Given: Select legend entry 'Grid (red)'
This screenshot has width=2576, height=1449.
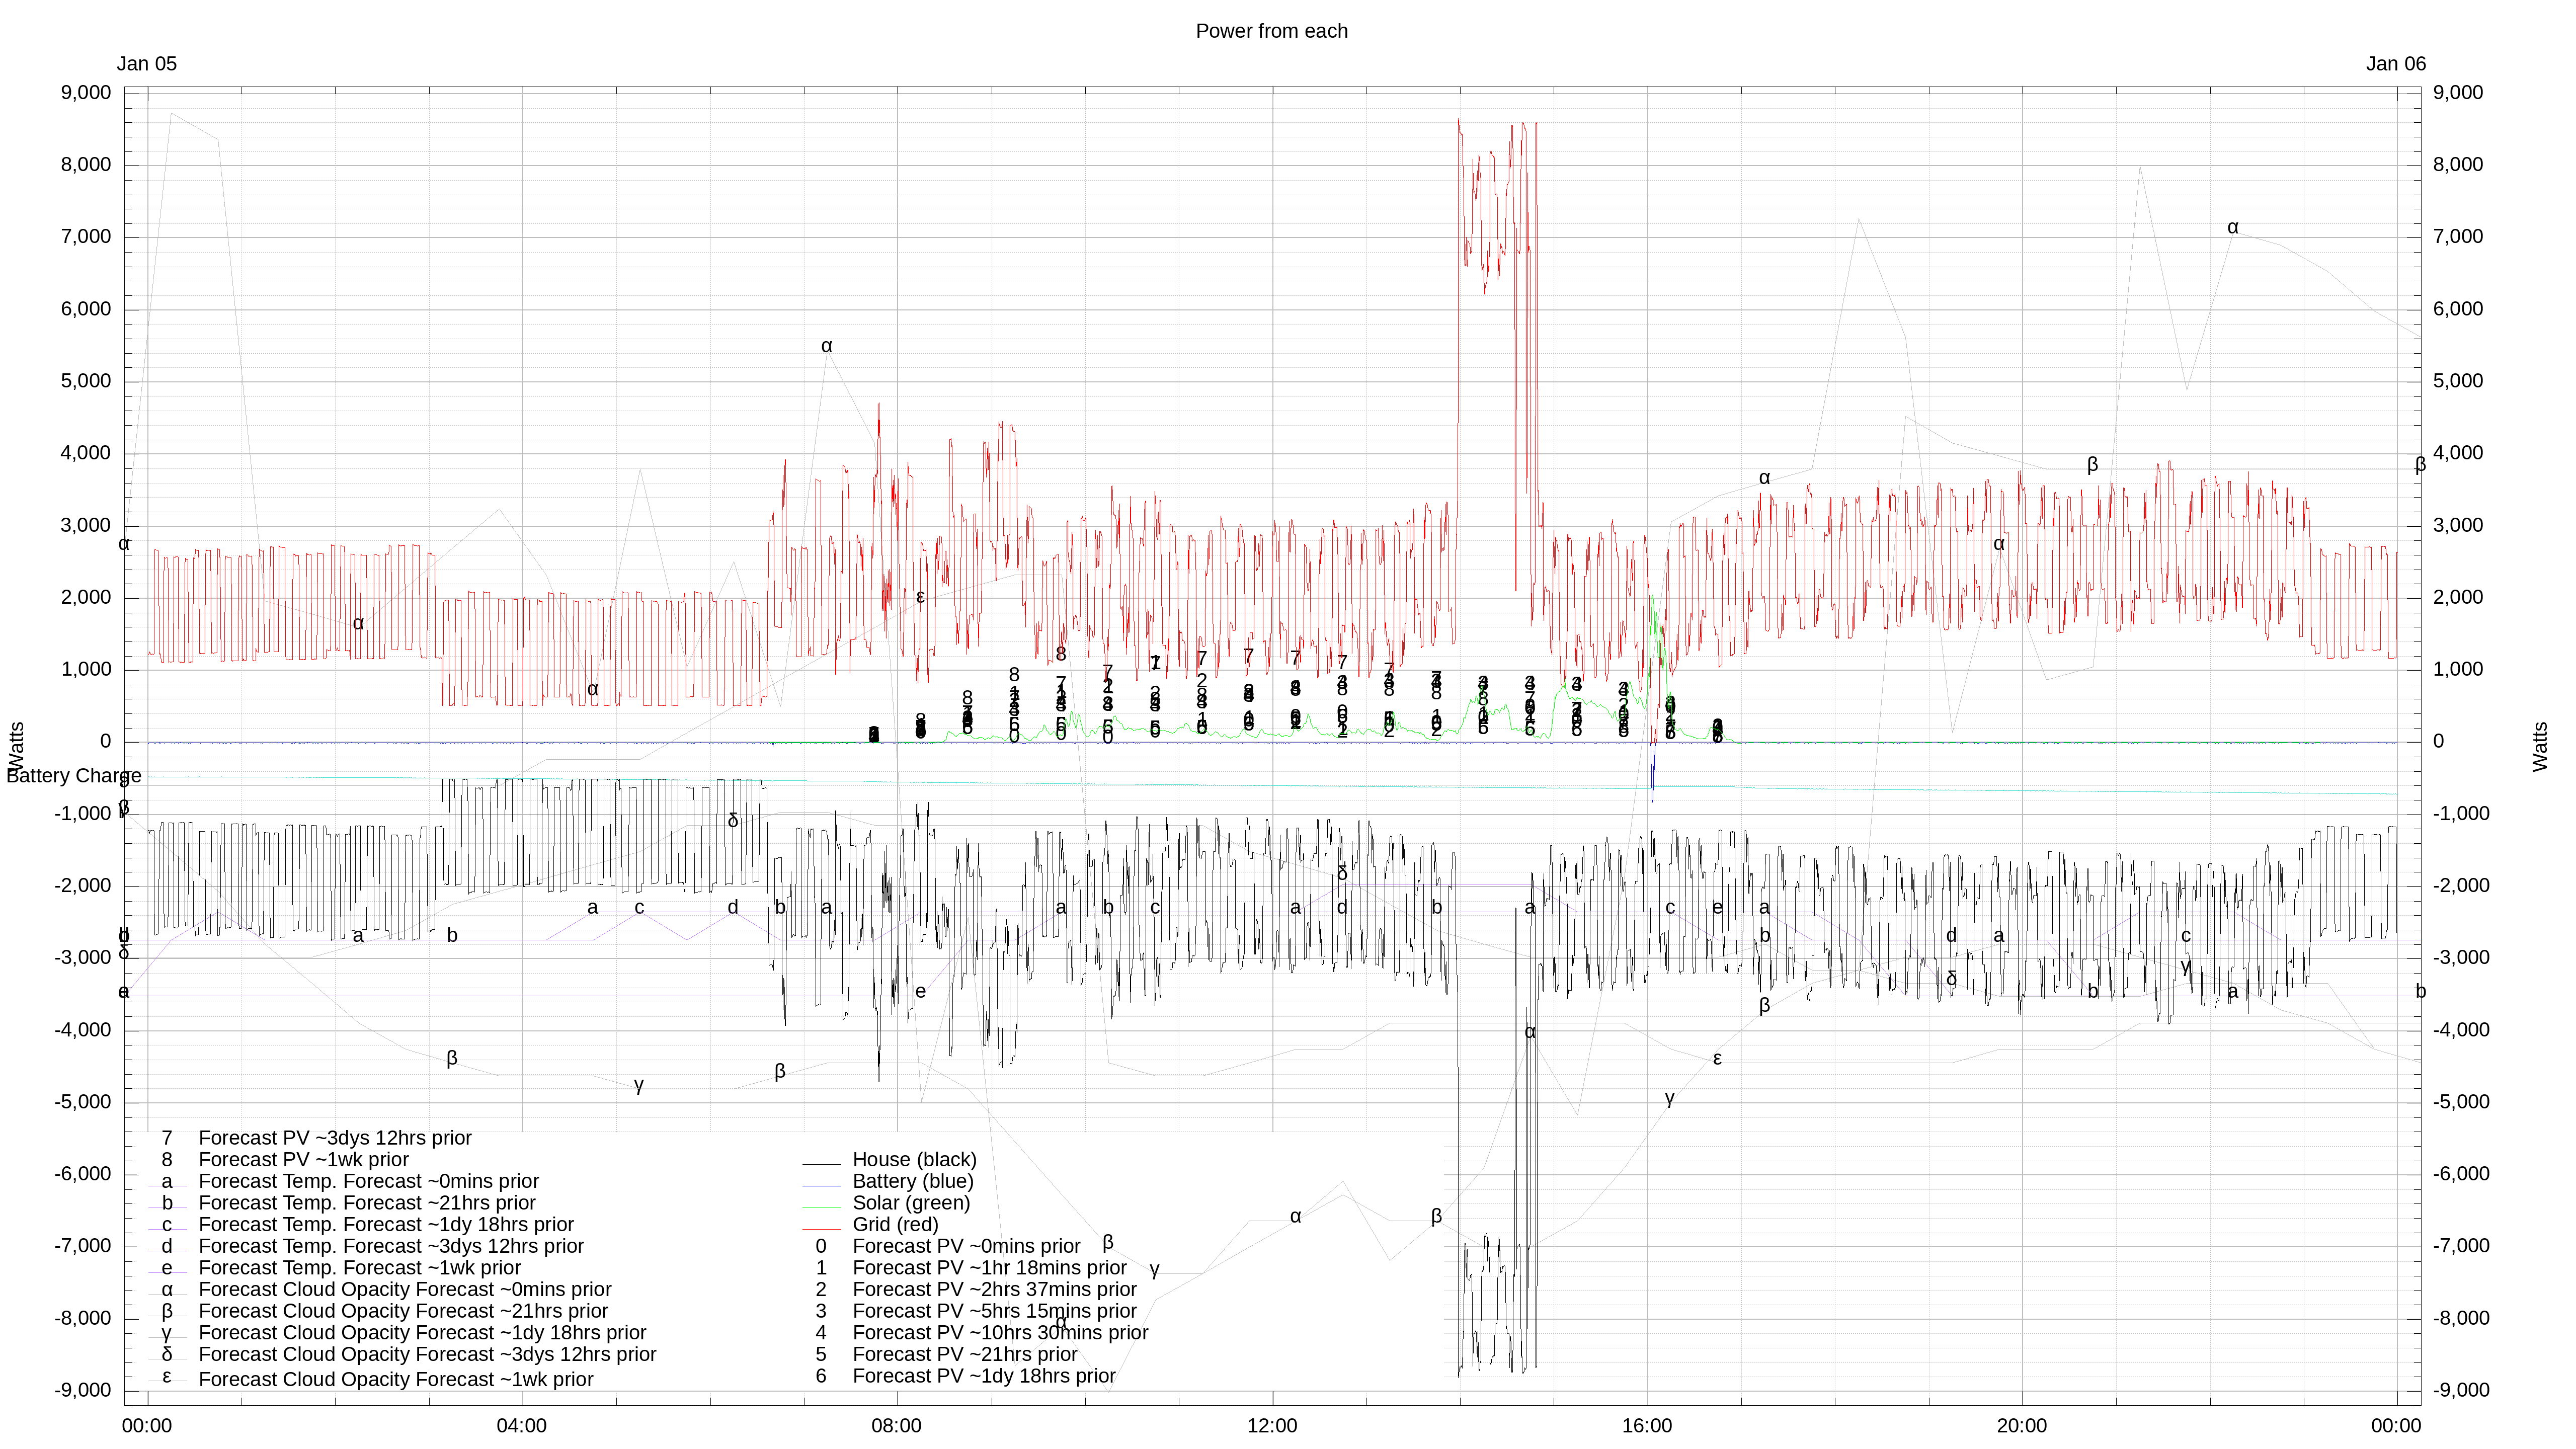Looking at the screenshot, I should pos(895,1224).
